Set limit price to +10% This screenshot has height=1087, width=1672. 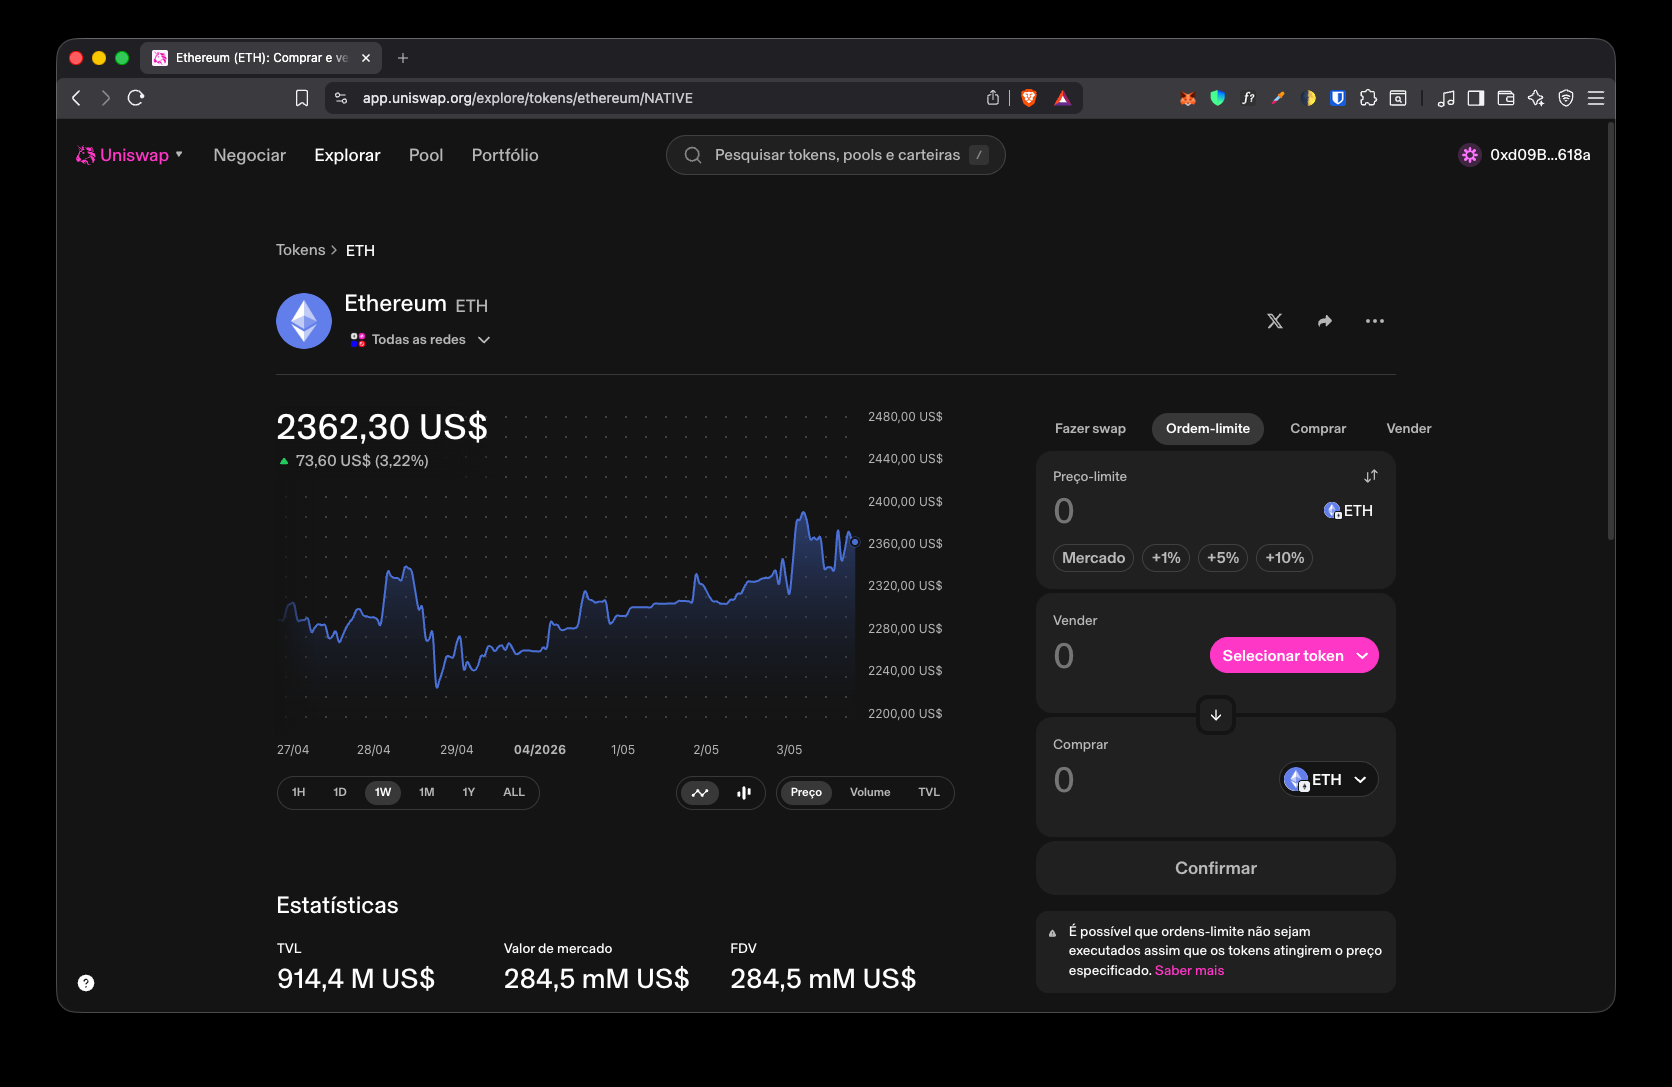[x=1285, y=558]
